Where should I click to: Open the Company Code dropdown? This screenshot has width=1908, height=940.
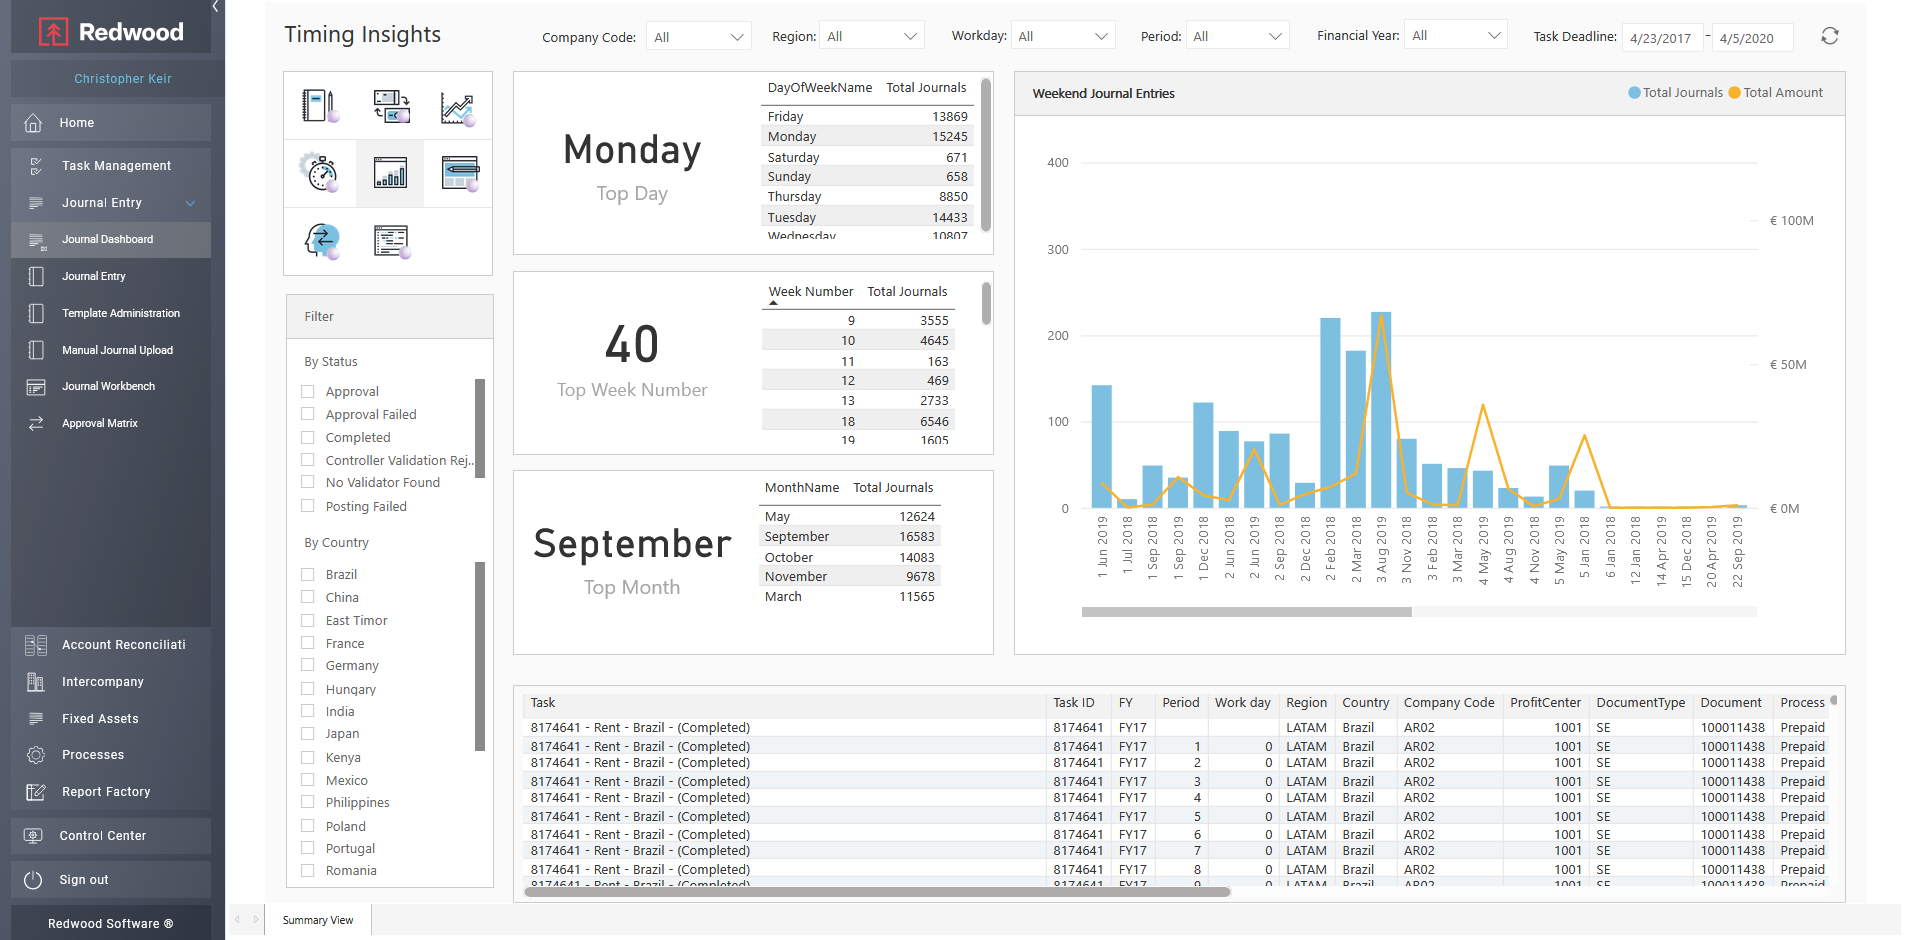point(698,37)
